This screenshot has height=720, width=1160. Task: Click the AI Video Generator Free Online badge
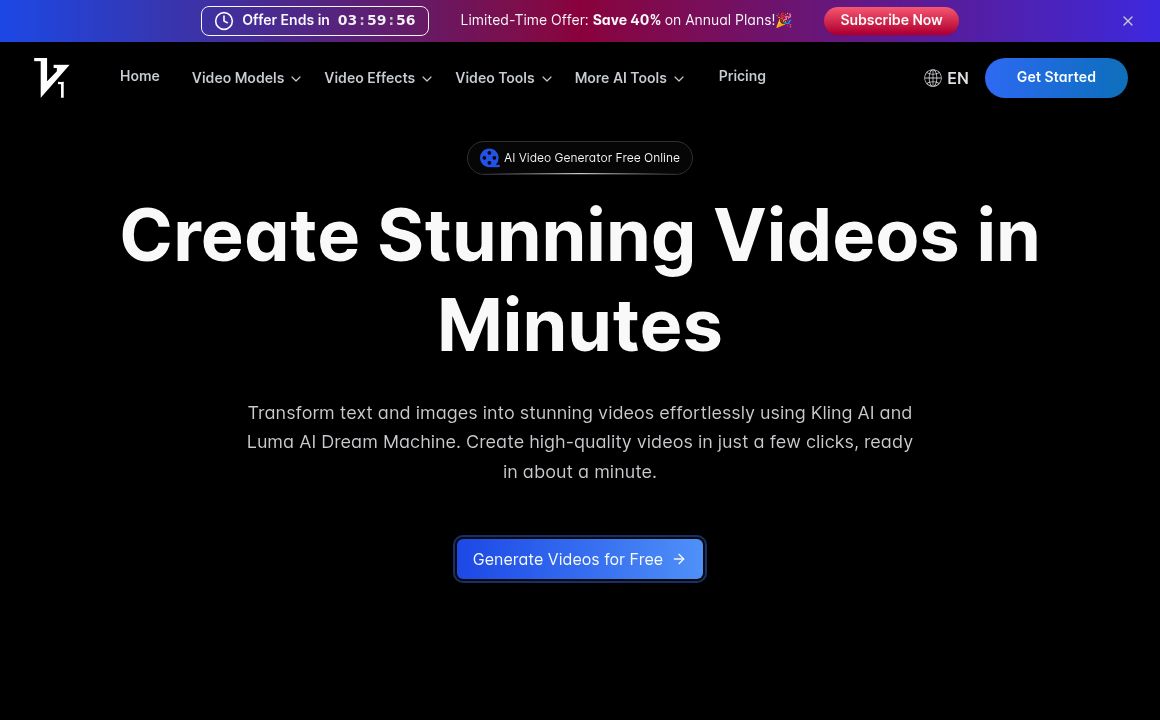[580, 157]
